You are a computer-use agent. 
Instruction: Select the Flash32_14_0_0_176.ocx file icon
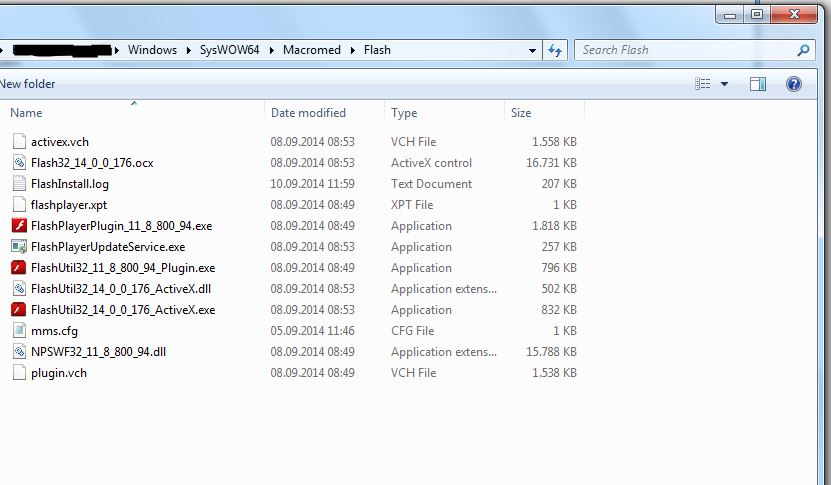pyautogui.click(x=19, y=163)
